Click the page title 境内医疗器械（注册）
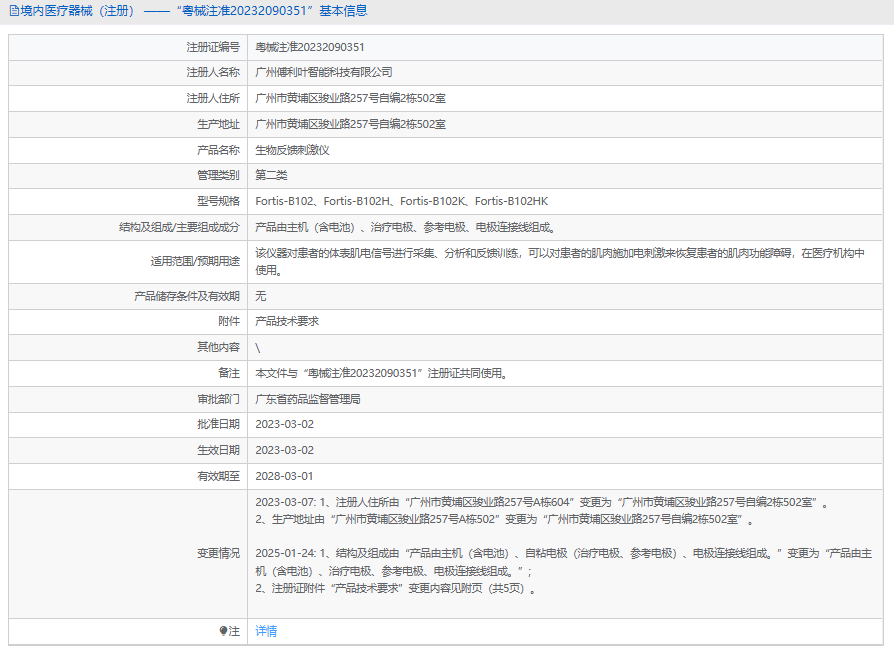The width and height of the screenshot is (894, 653). pyautogui.click(x=80, y=11)
